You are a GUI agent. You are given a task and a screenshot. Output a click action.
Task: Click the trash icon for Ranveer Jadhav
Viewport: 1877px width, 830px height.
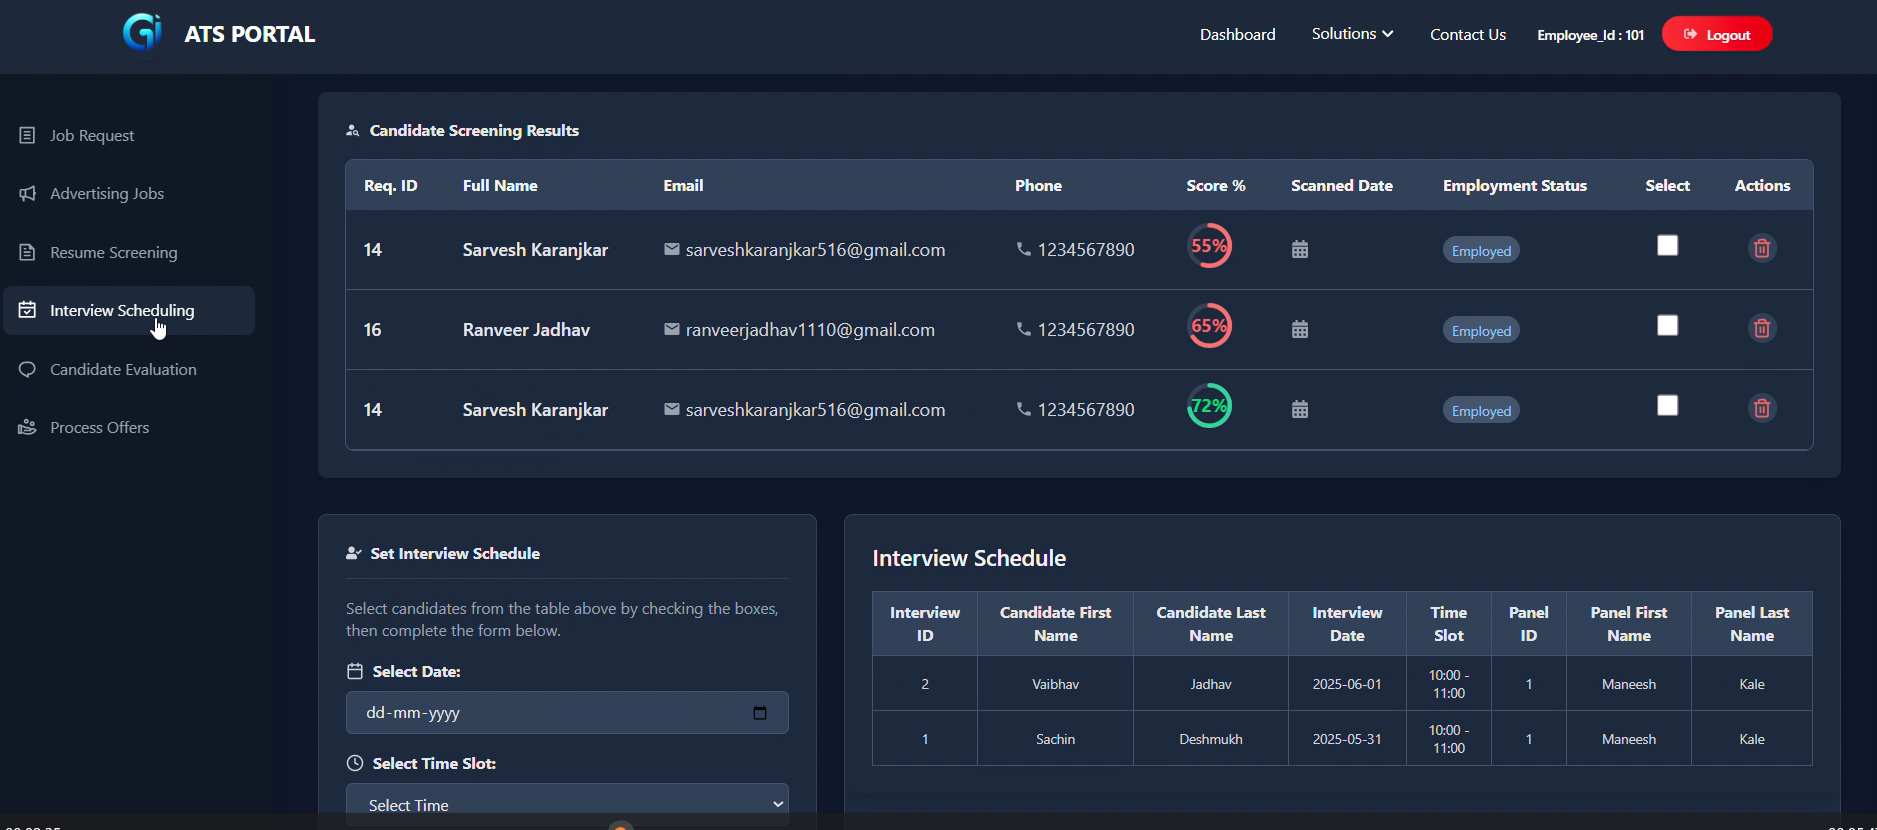1761,328
